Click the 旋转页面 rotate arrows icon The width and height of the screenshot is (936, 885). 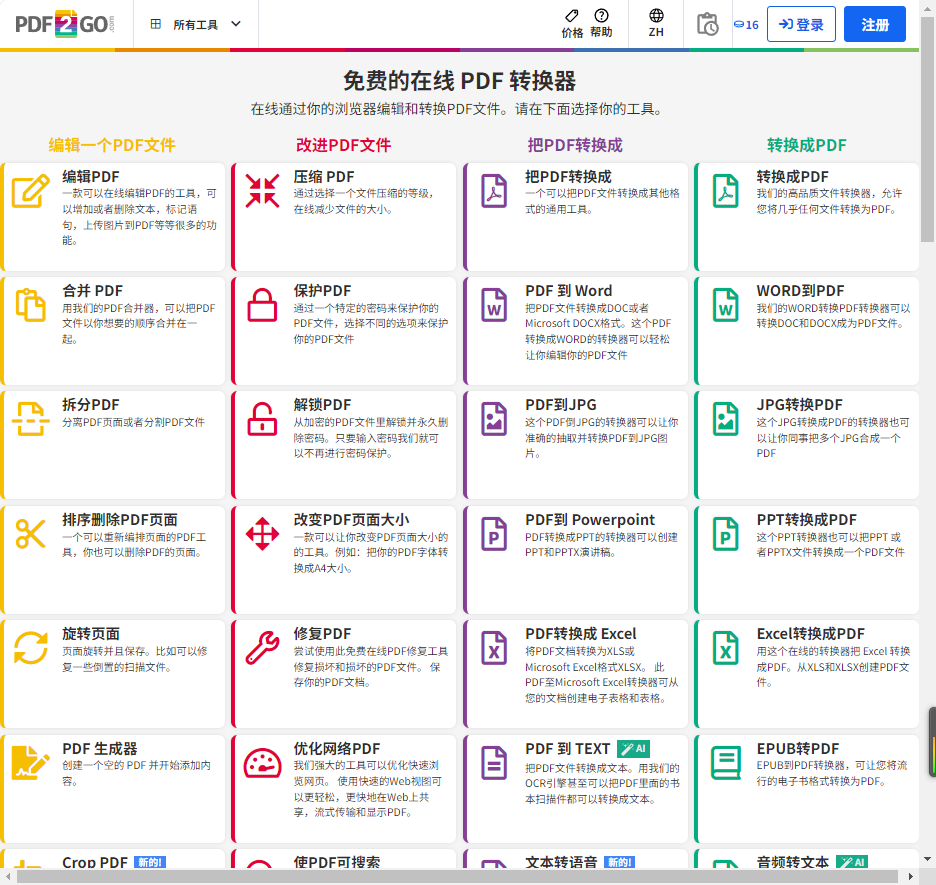point(30,647)
